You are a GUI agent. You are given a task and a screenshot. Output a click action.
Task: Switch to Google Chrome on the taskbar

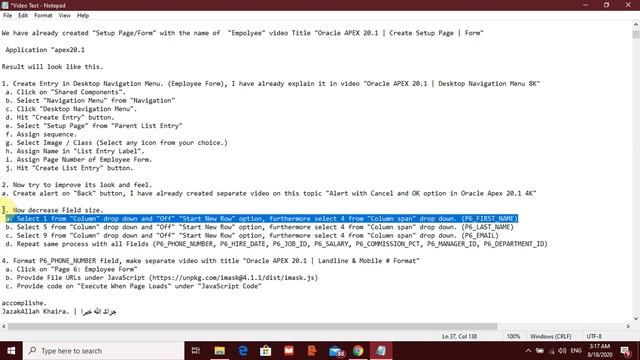(x=358, y=351)
